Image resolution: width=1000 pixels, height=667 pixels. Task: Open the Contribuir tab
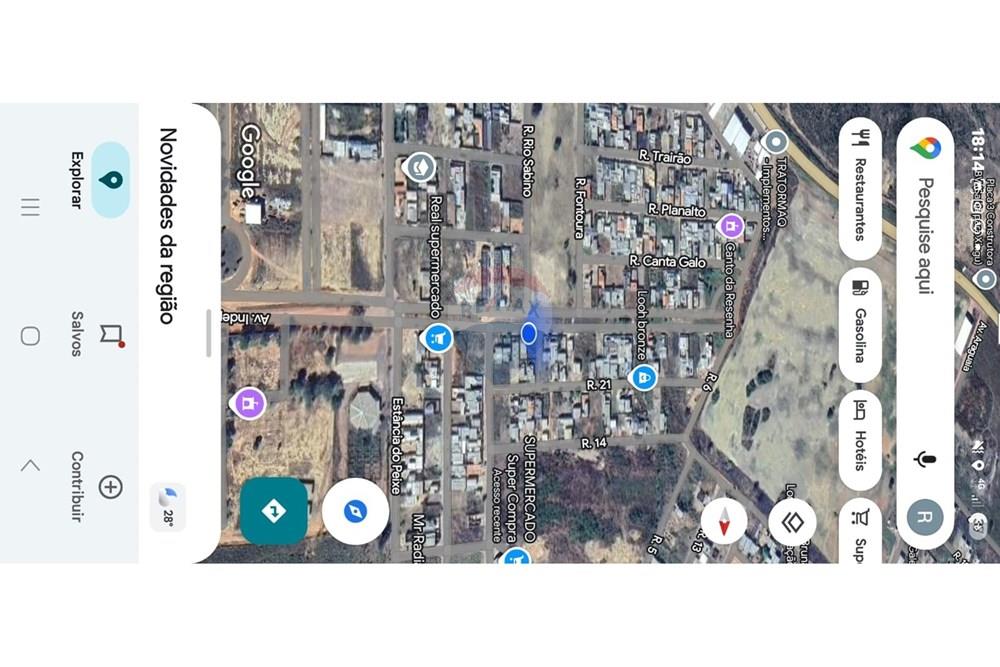tap(96, 487)
